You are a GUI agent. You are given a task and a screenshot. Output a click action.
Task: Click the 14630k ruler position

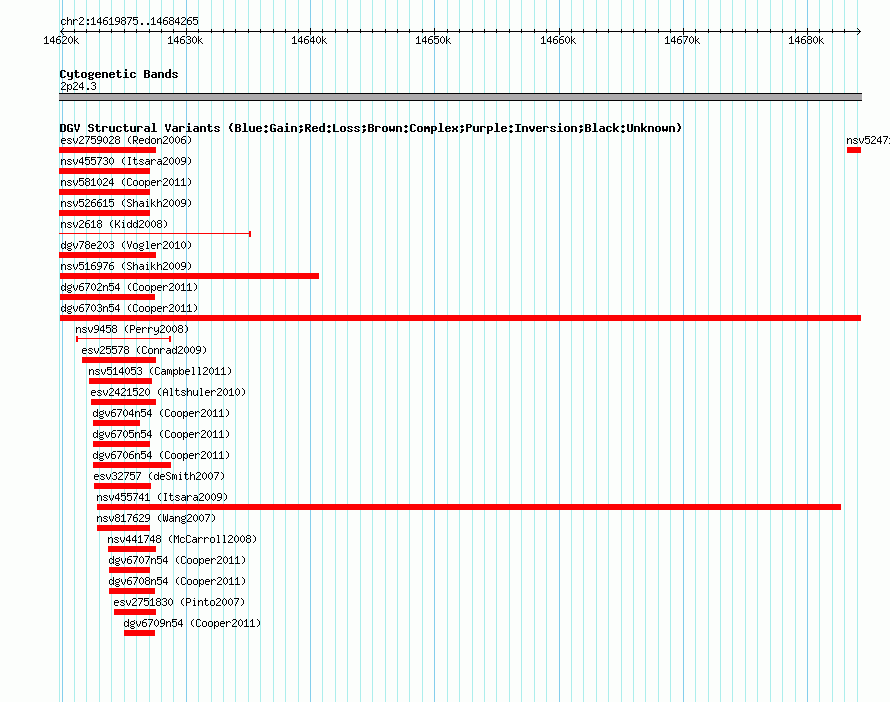tap(185, 40)
